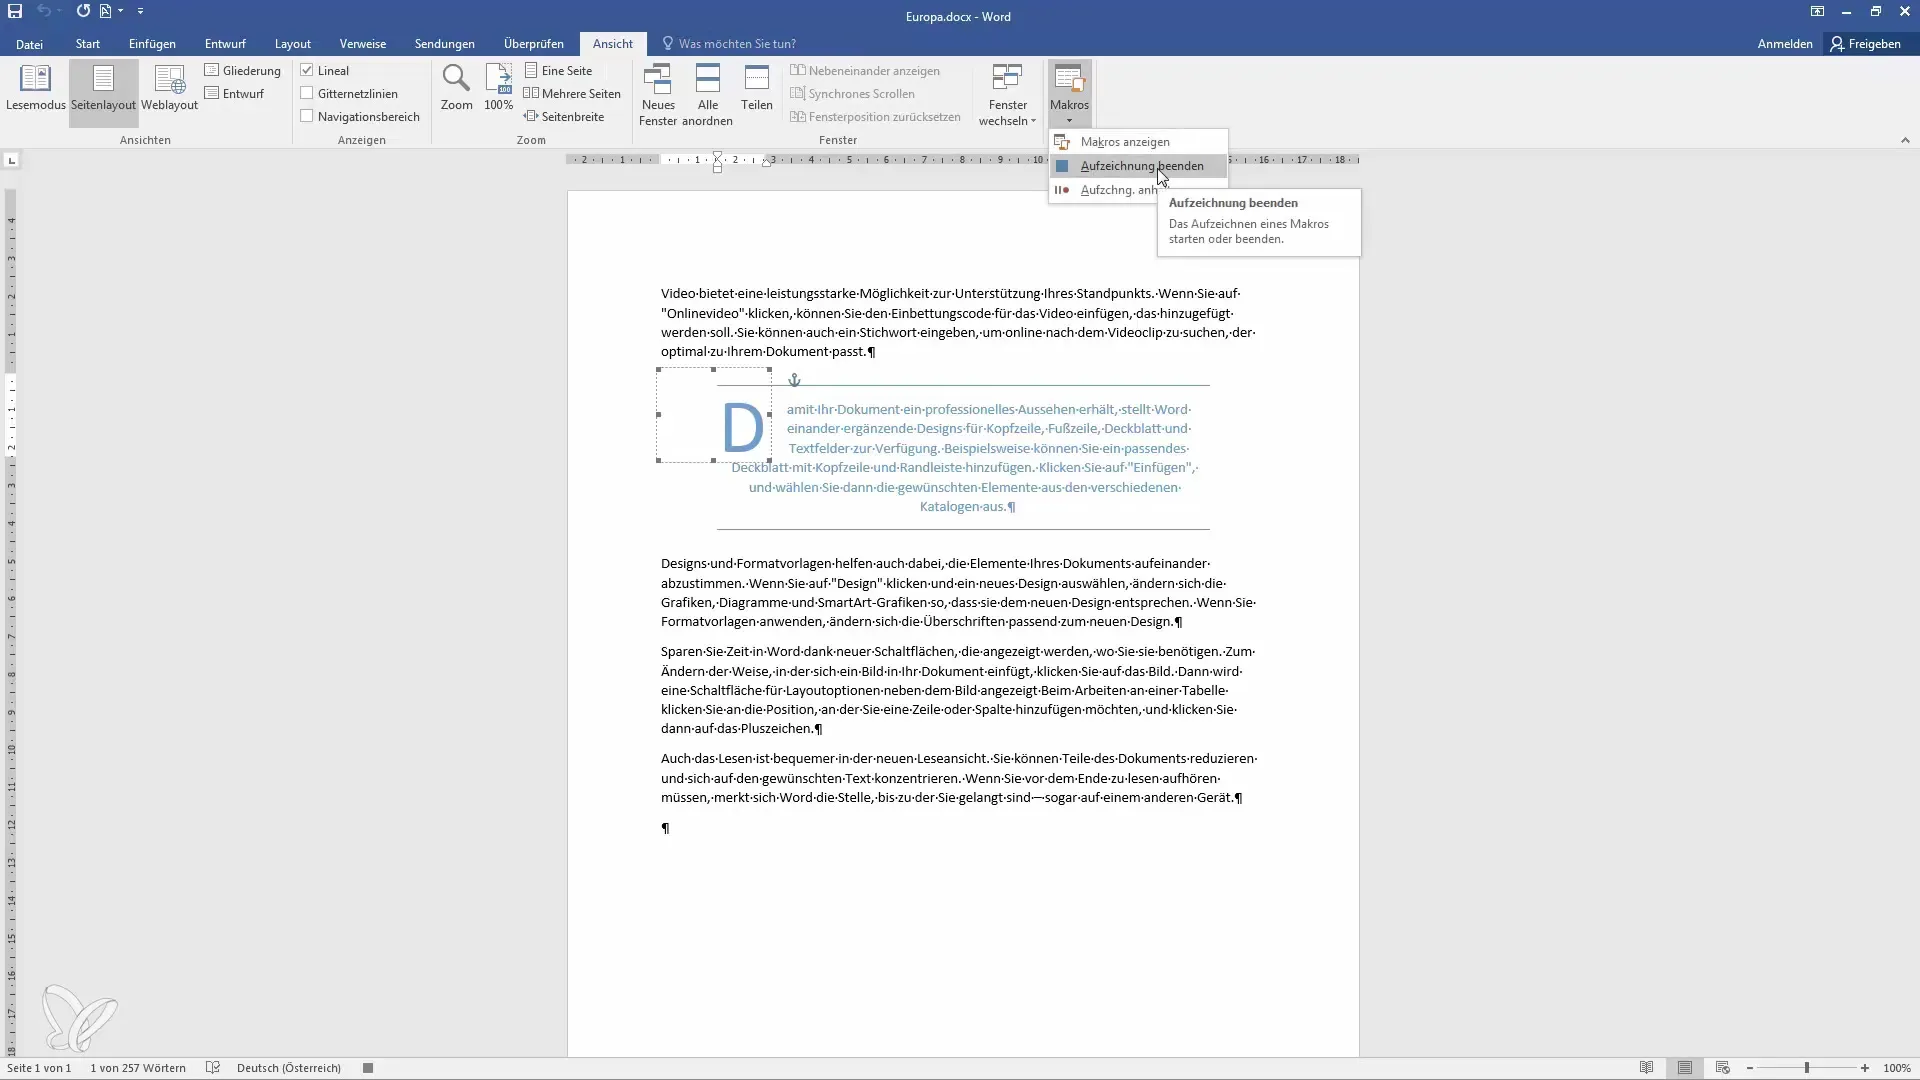Switch to Lesemodus view
Image resolution: width=1920 pixels, height=1080 pixels.
click(x=35, y=88)
